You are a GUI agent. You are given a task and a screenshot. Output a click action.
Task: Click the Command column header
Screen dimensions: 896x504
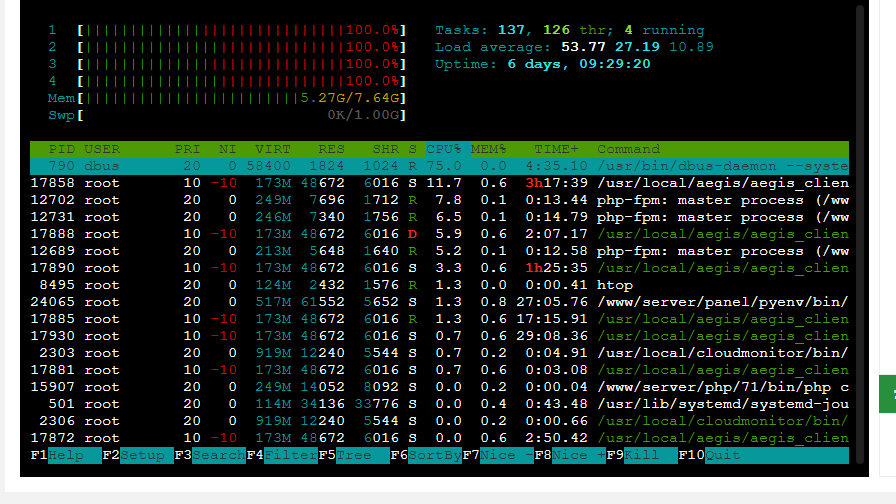(x=629, y=149)
